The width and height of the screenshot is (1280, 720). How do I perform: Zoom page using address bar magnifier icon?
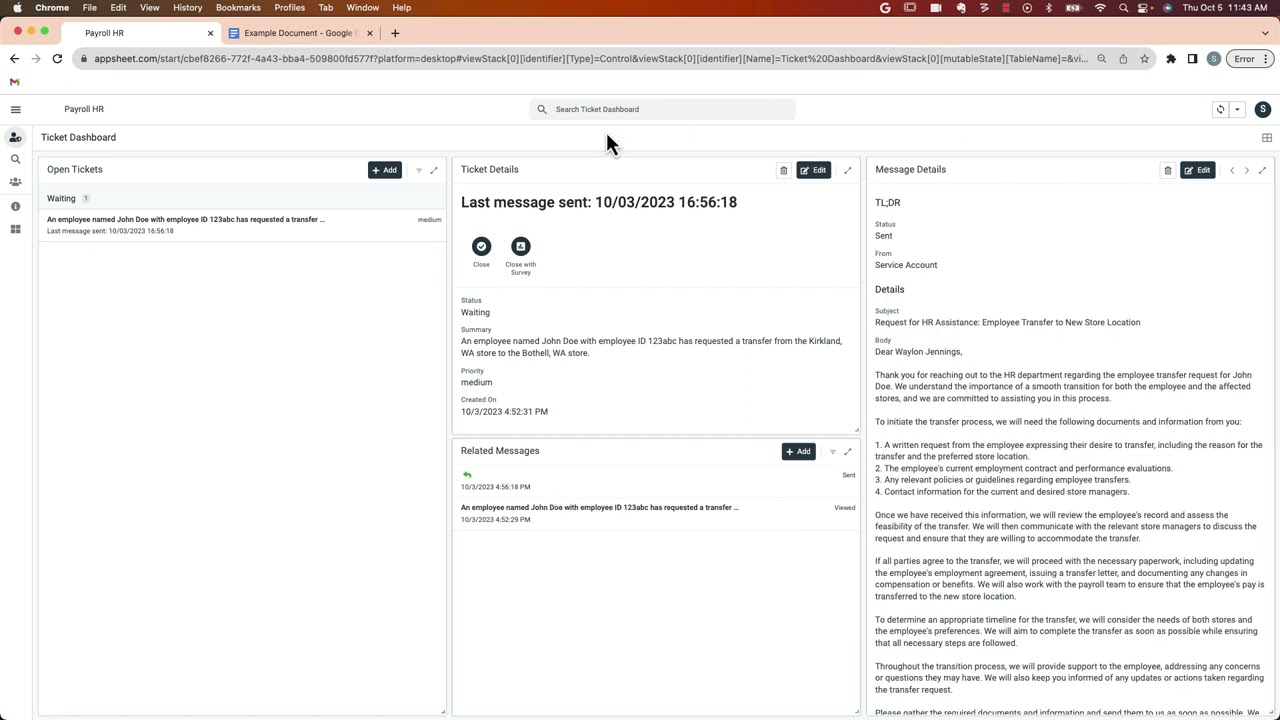point(1102,59)
